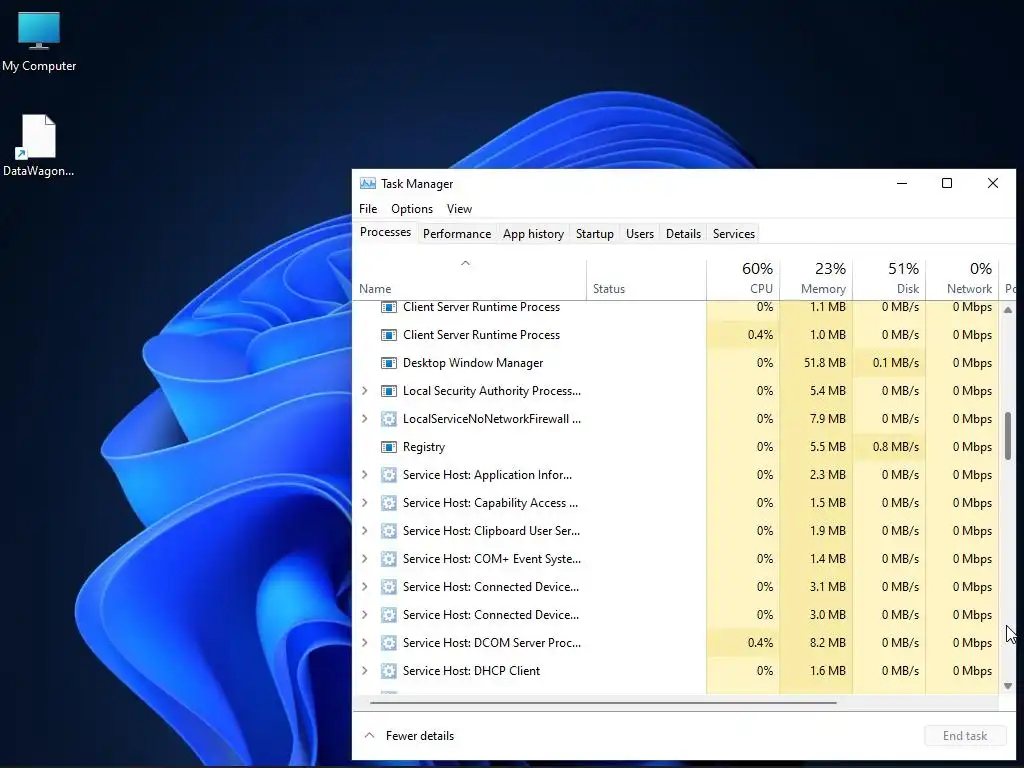The image size is (1024, 768).
Task: Minimize the Task Manager window
Action: click(x=902, y=184)
